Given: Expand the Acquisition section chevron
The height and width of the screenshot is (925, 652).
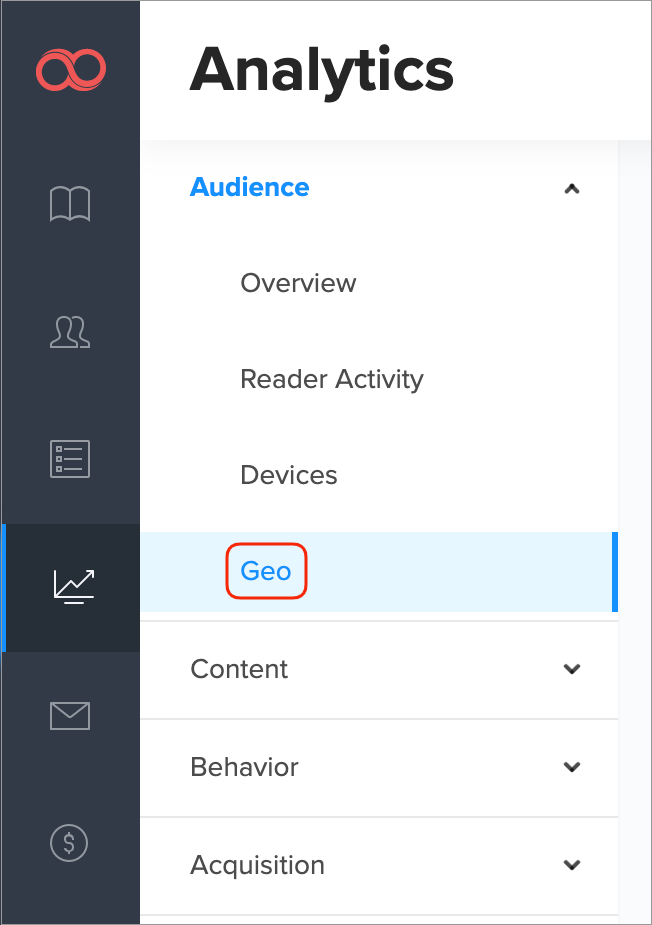Looking at the screenshot, I should [x=571, y=865].
